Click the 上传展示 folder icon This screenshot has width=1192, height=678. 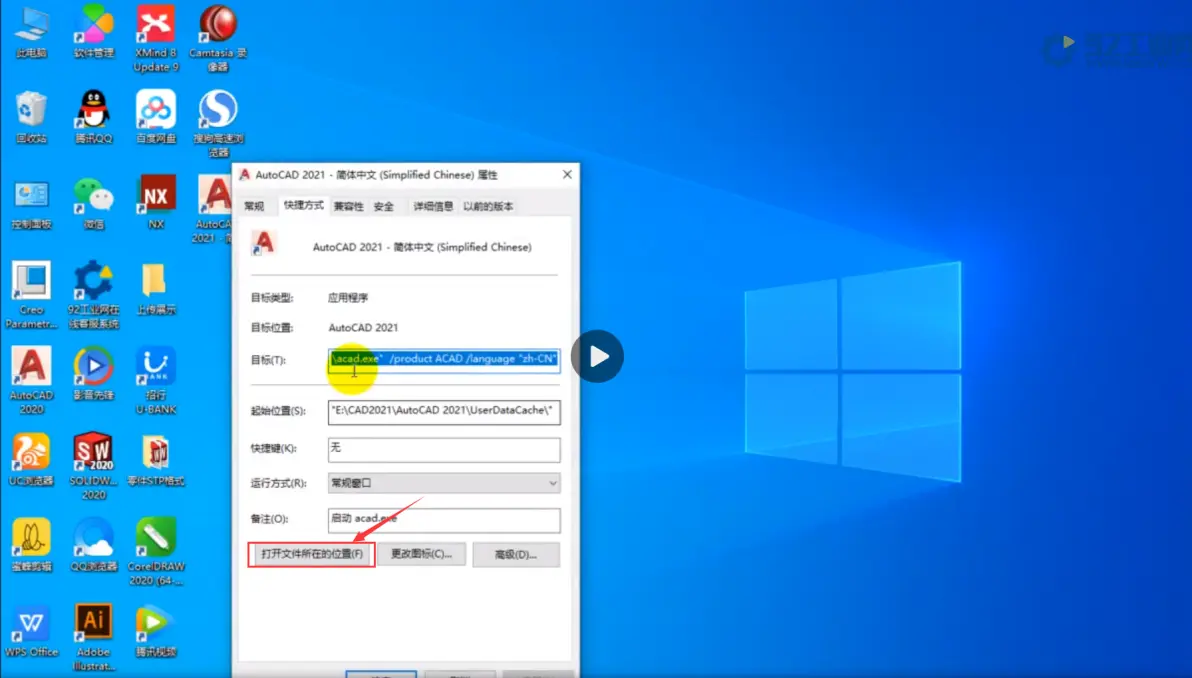pyautogui.click(x=156, y=289)
